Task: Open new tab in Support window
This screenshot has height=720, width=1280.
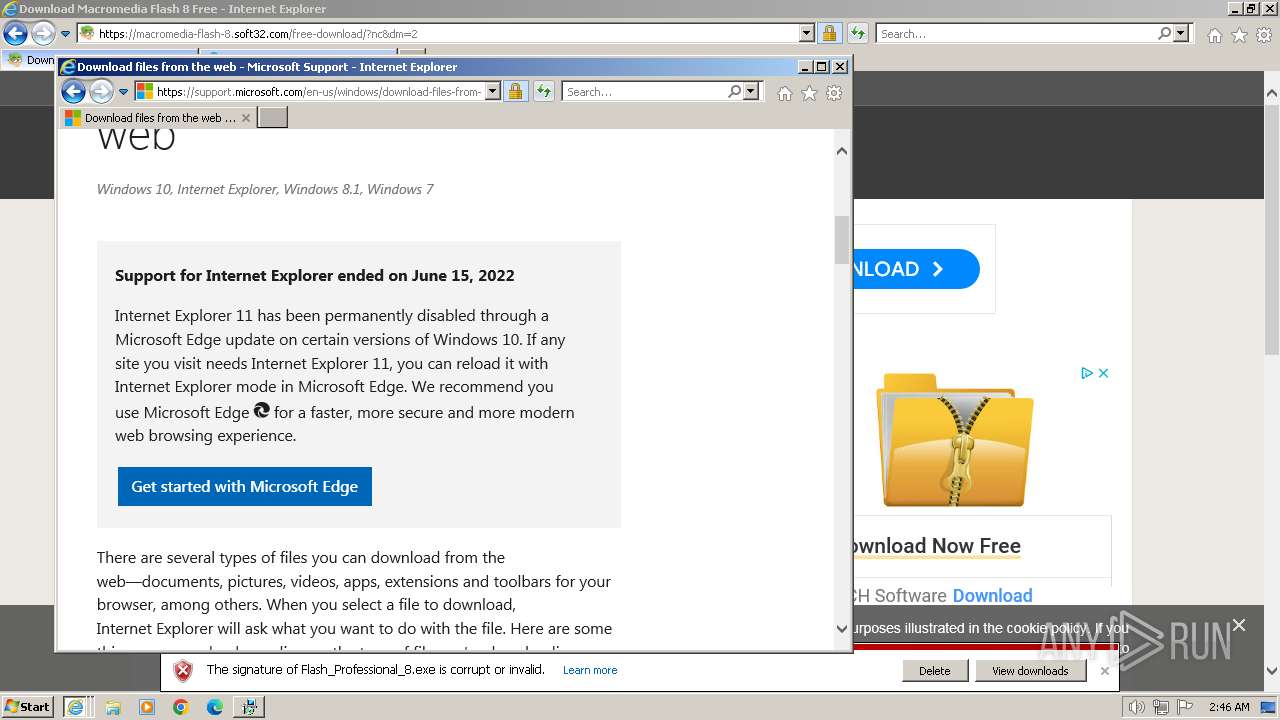Action: point(272,118)
